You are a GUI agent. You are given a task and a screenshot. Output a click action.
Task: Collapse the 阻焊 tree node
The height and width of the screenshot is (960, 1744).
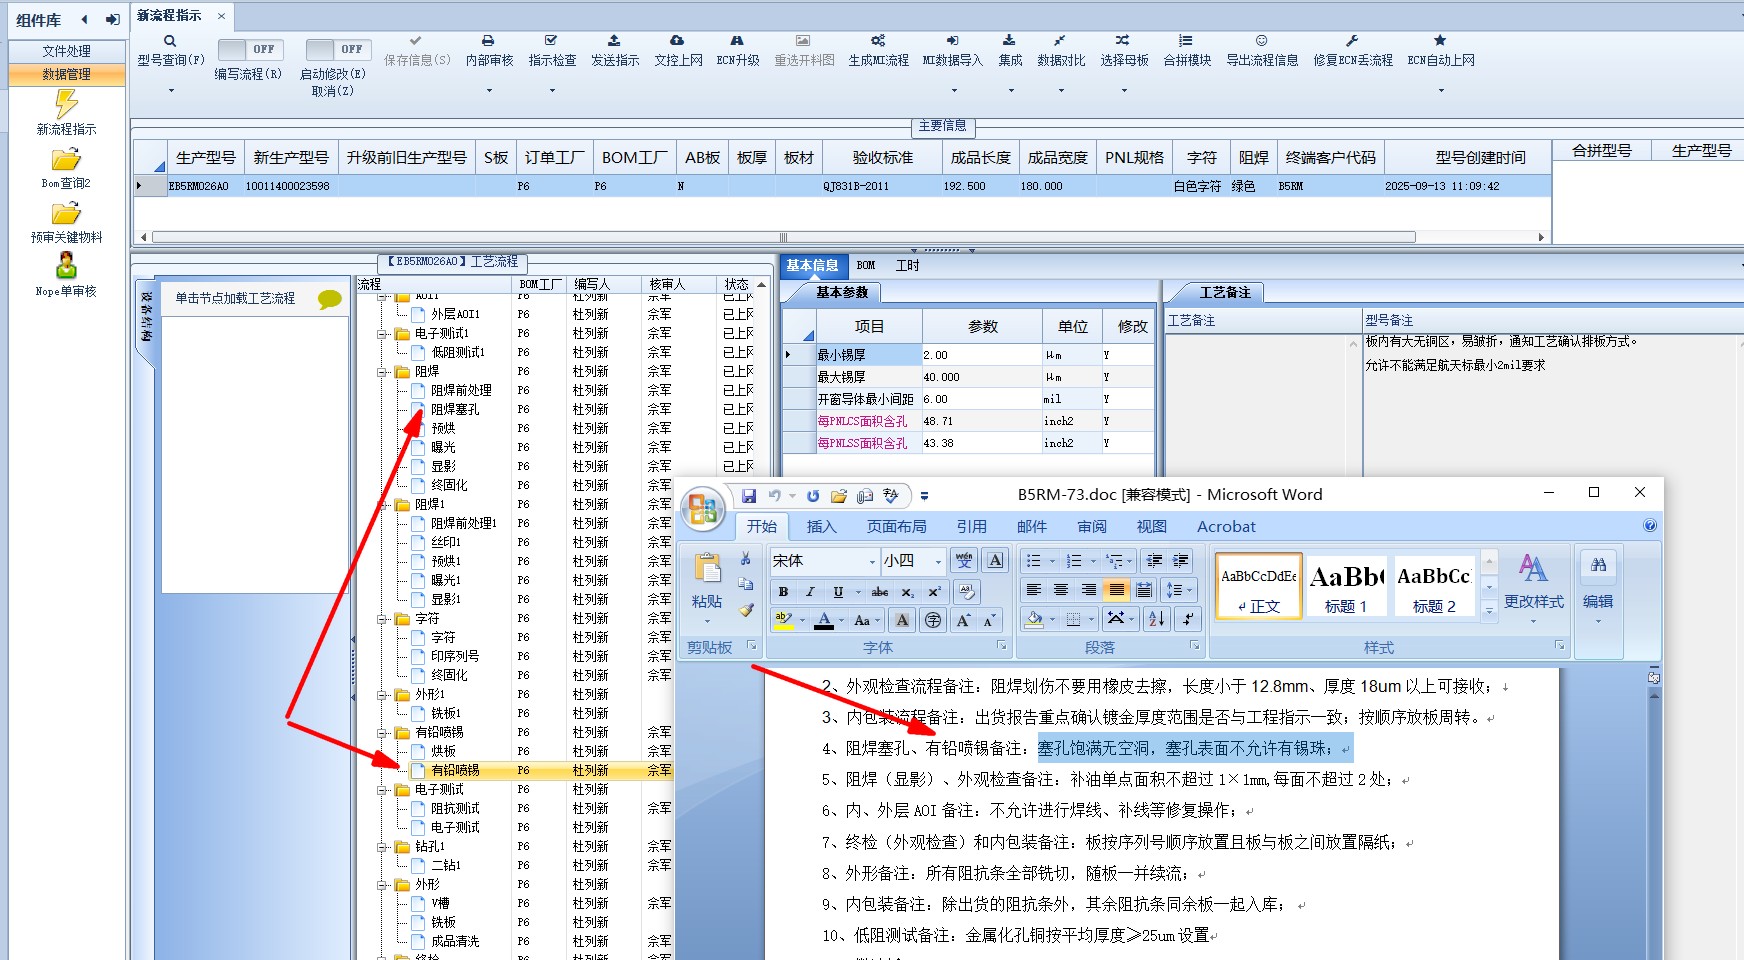click(x=383, y=372)
